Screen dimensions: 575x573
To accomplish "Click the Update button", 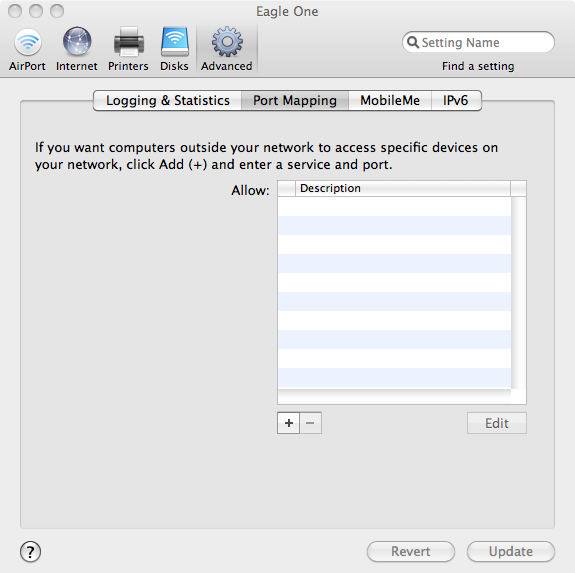I will [x=511, y=551].
